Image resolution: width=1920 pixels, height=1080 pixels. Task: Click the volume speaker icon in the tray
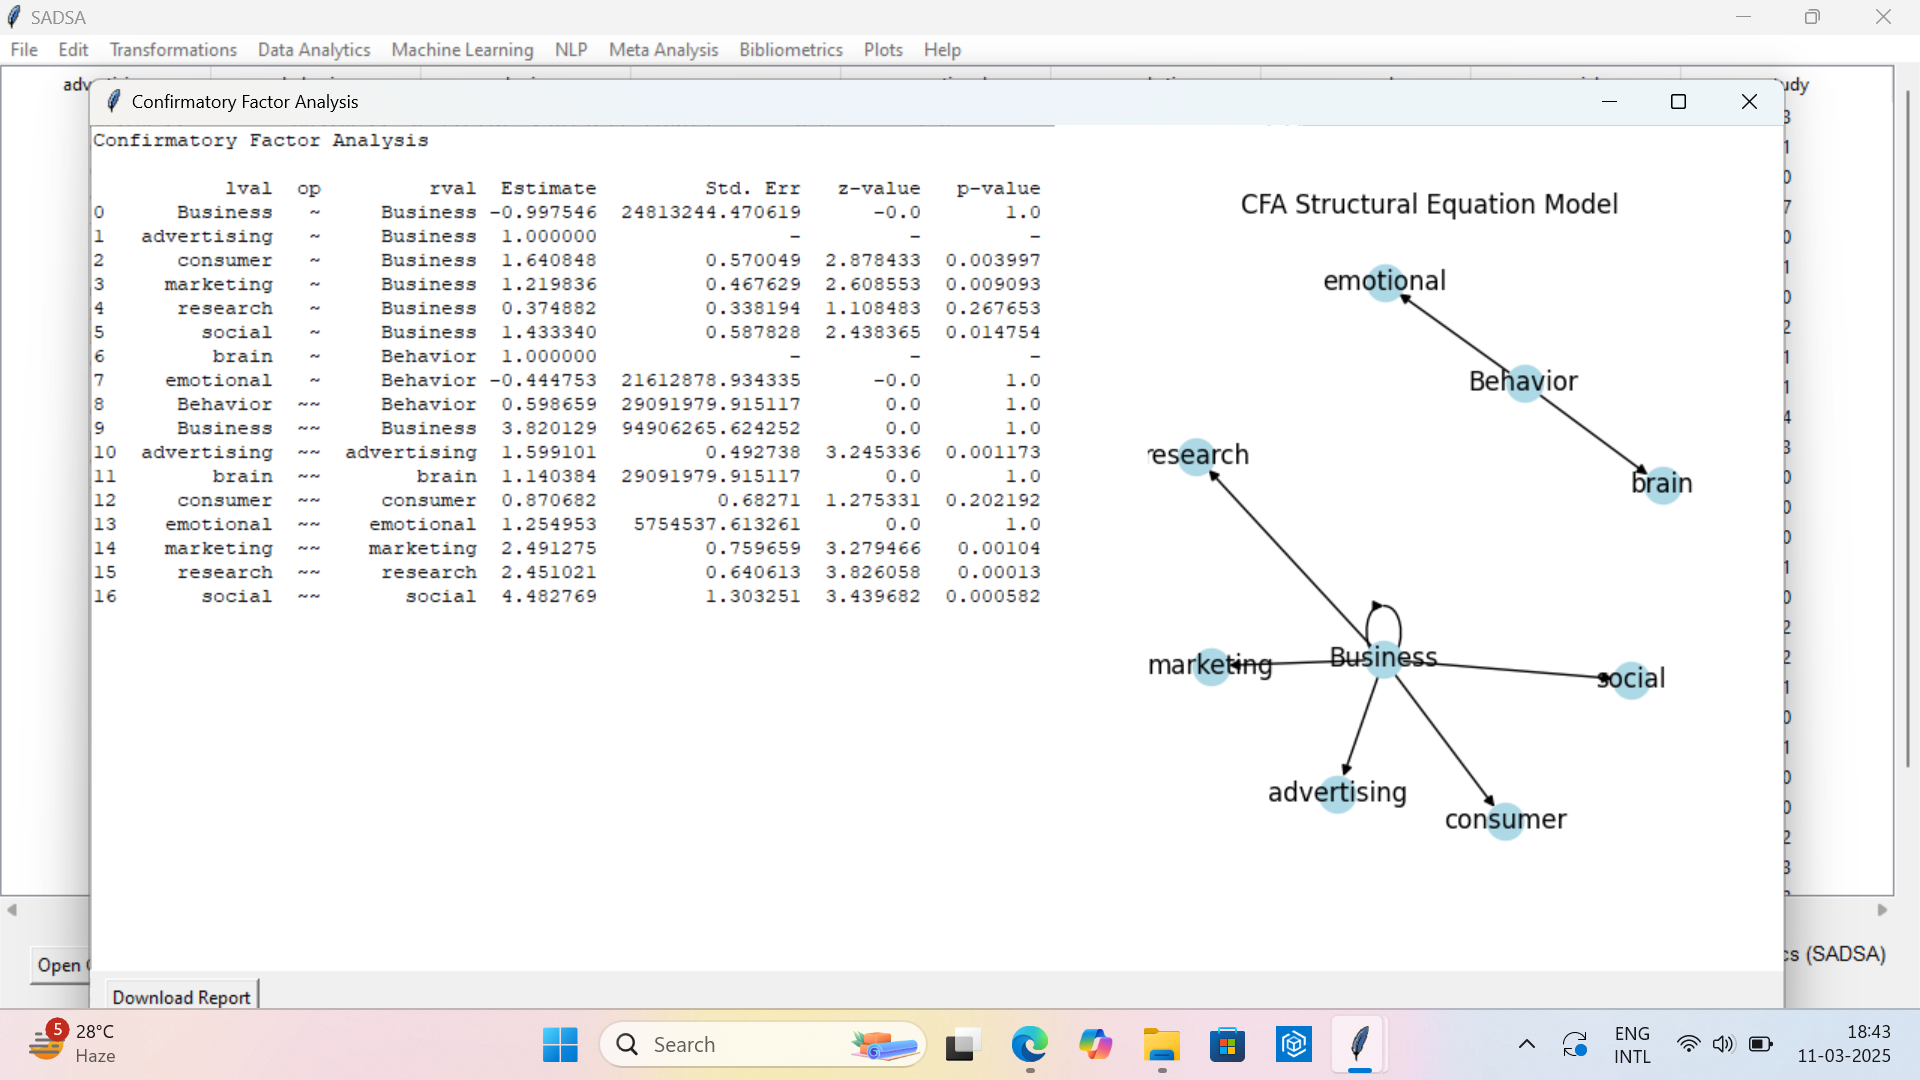click(1723, 1045)
